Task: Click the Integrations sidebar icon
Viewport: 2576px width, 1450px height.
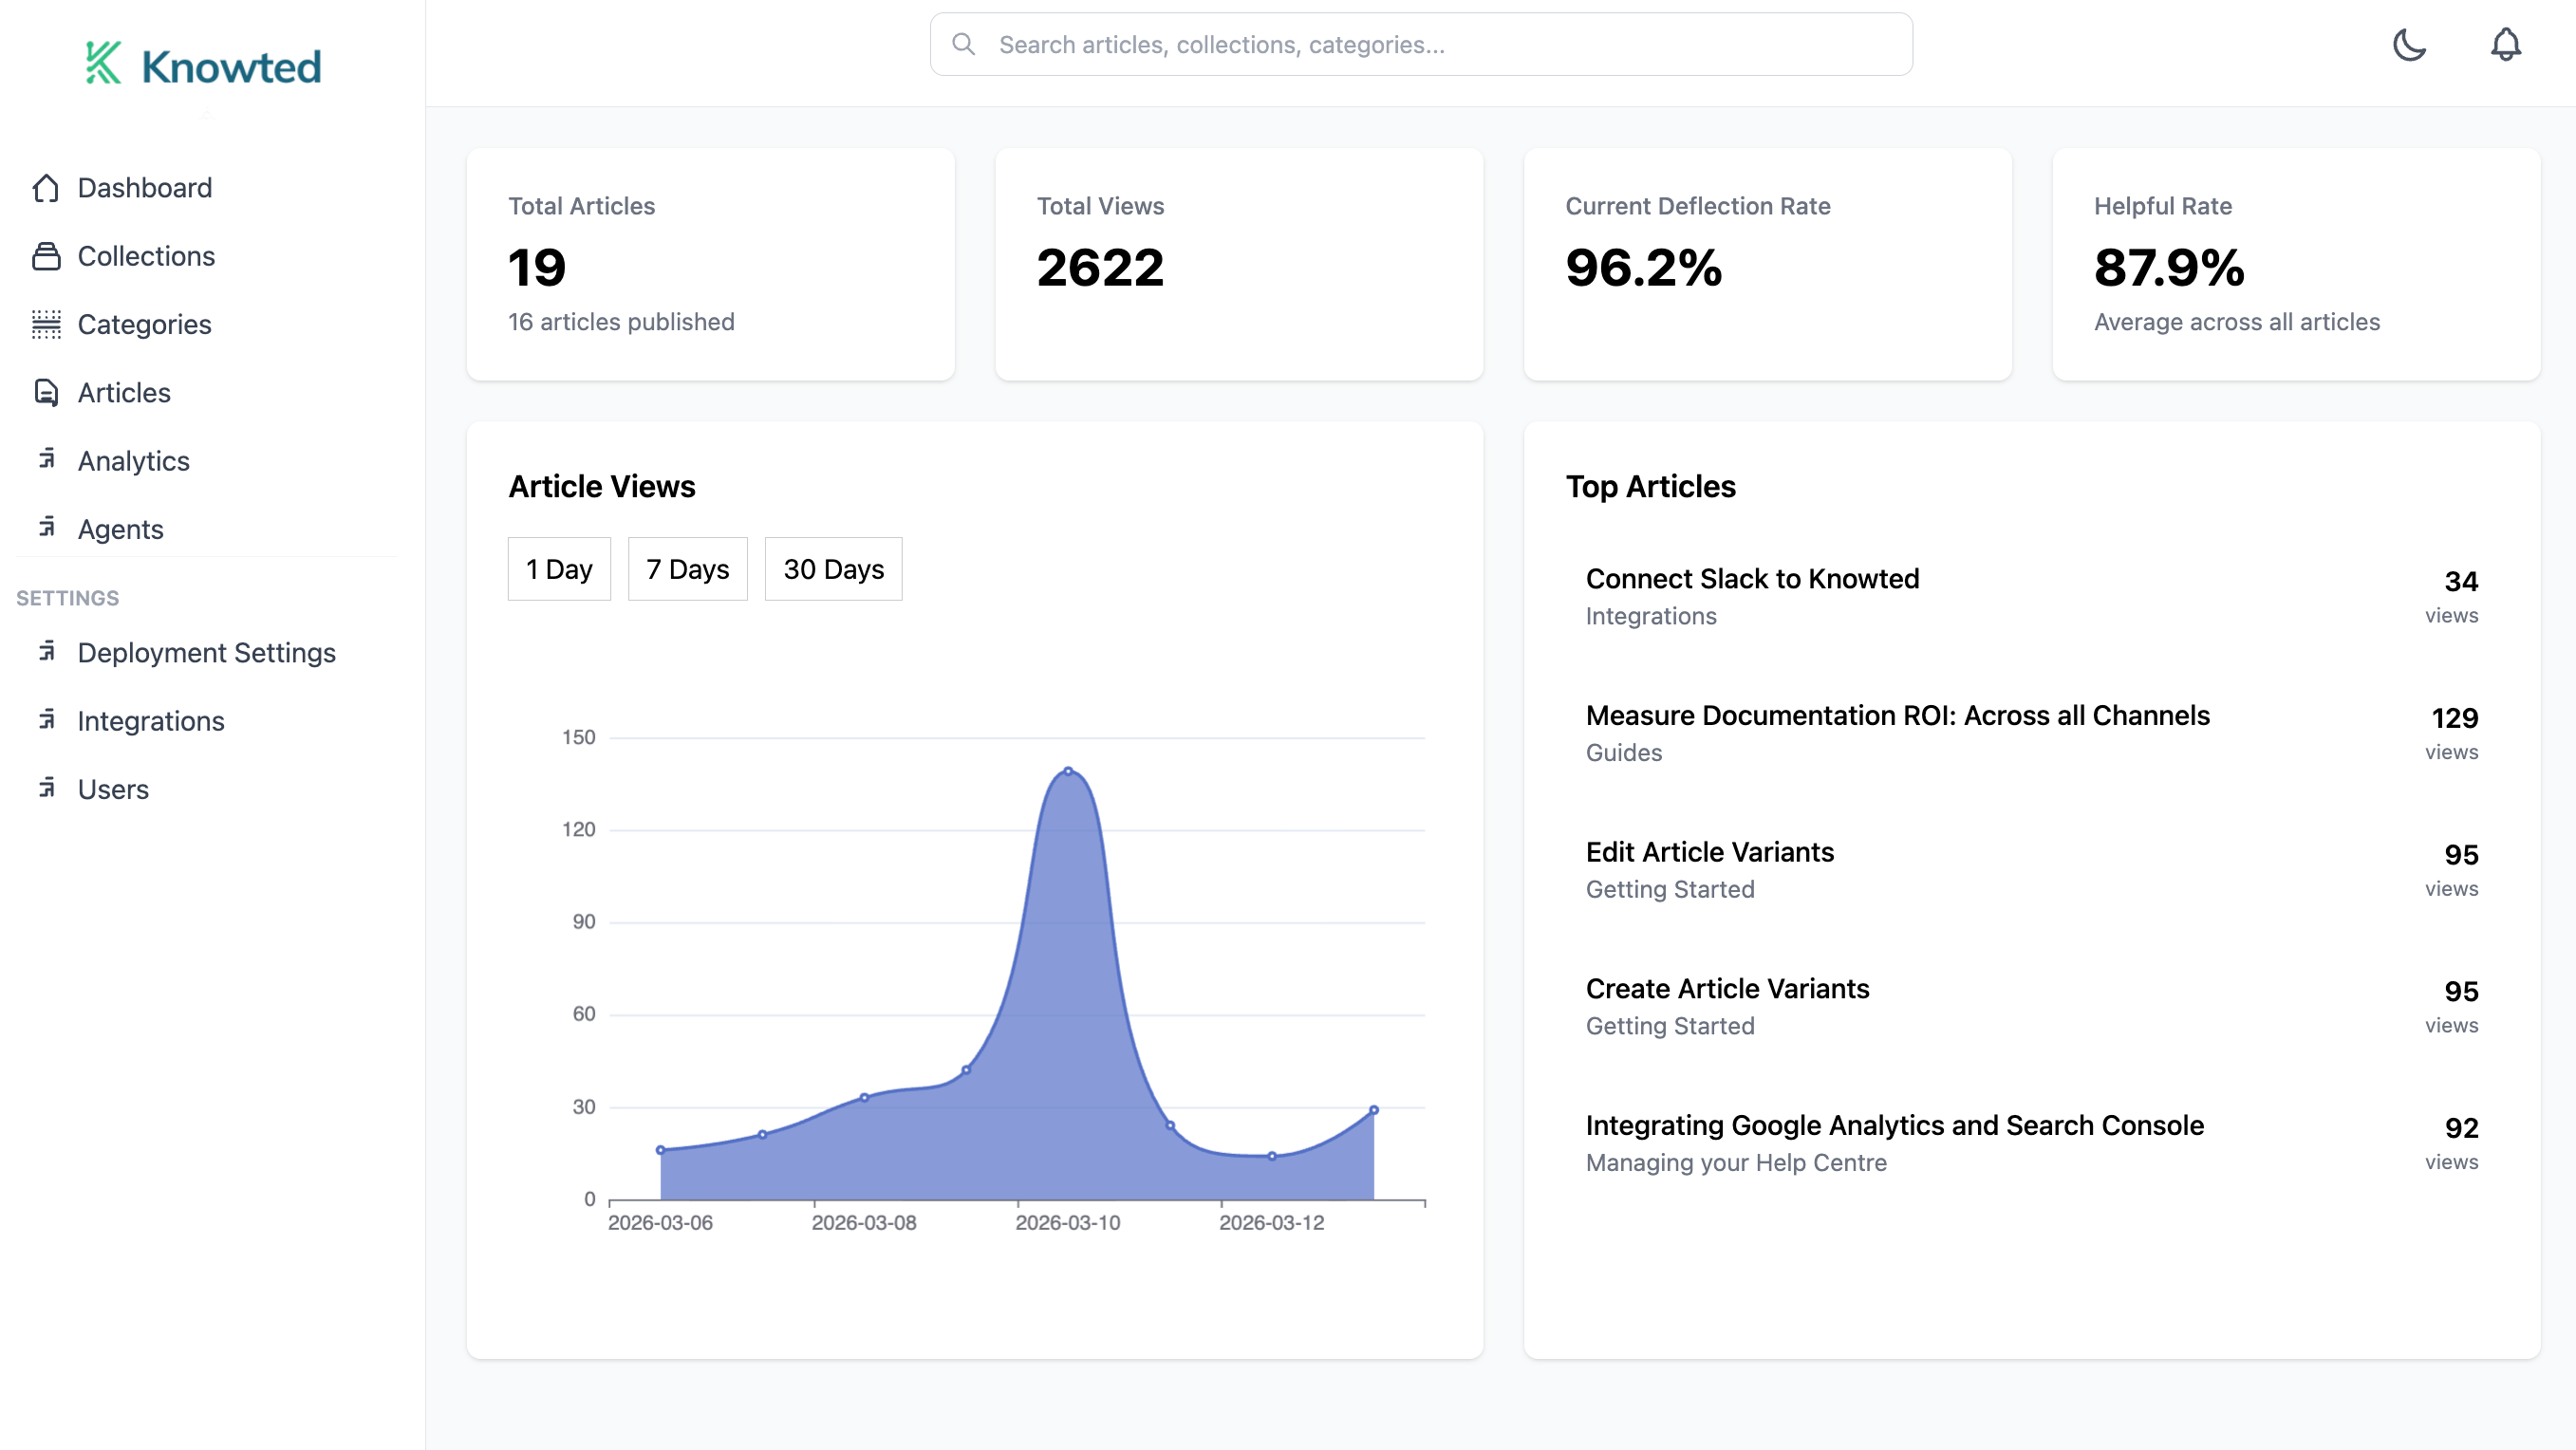Action: coord(47,719)
